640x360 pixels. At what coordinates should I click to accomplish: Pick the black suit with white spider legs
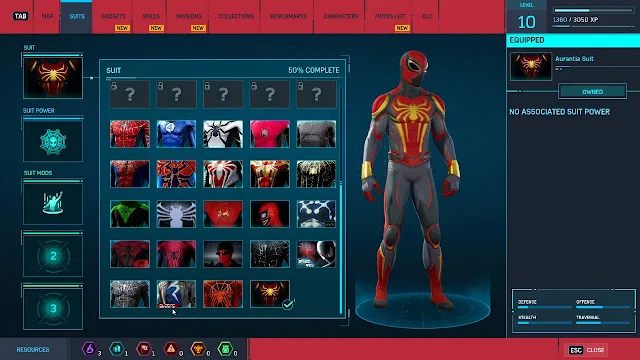(176, 214)
